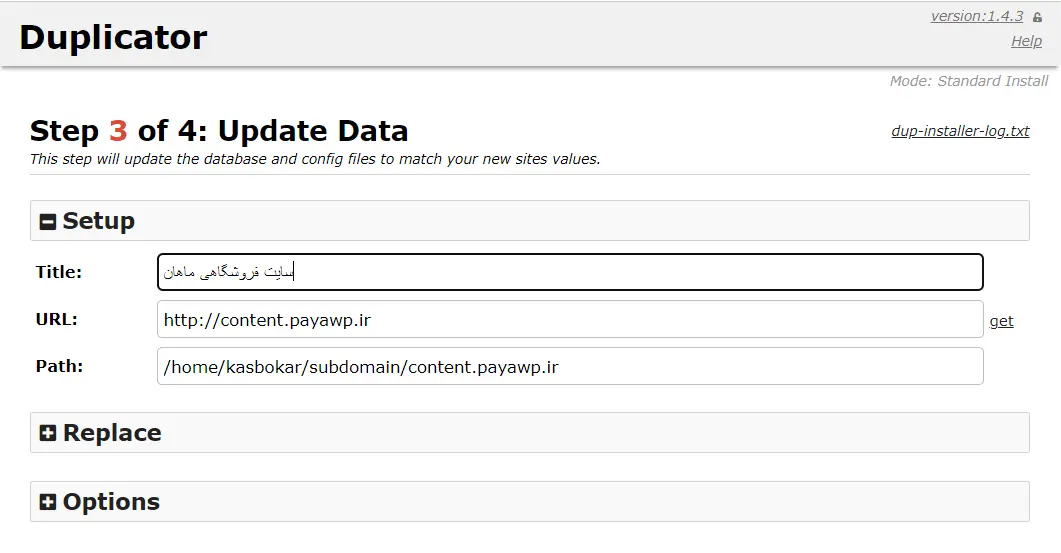Viewport: 1061px width, 553px height.
Task: Click the Duplicator heading
Action: click(113, 37)
